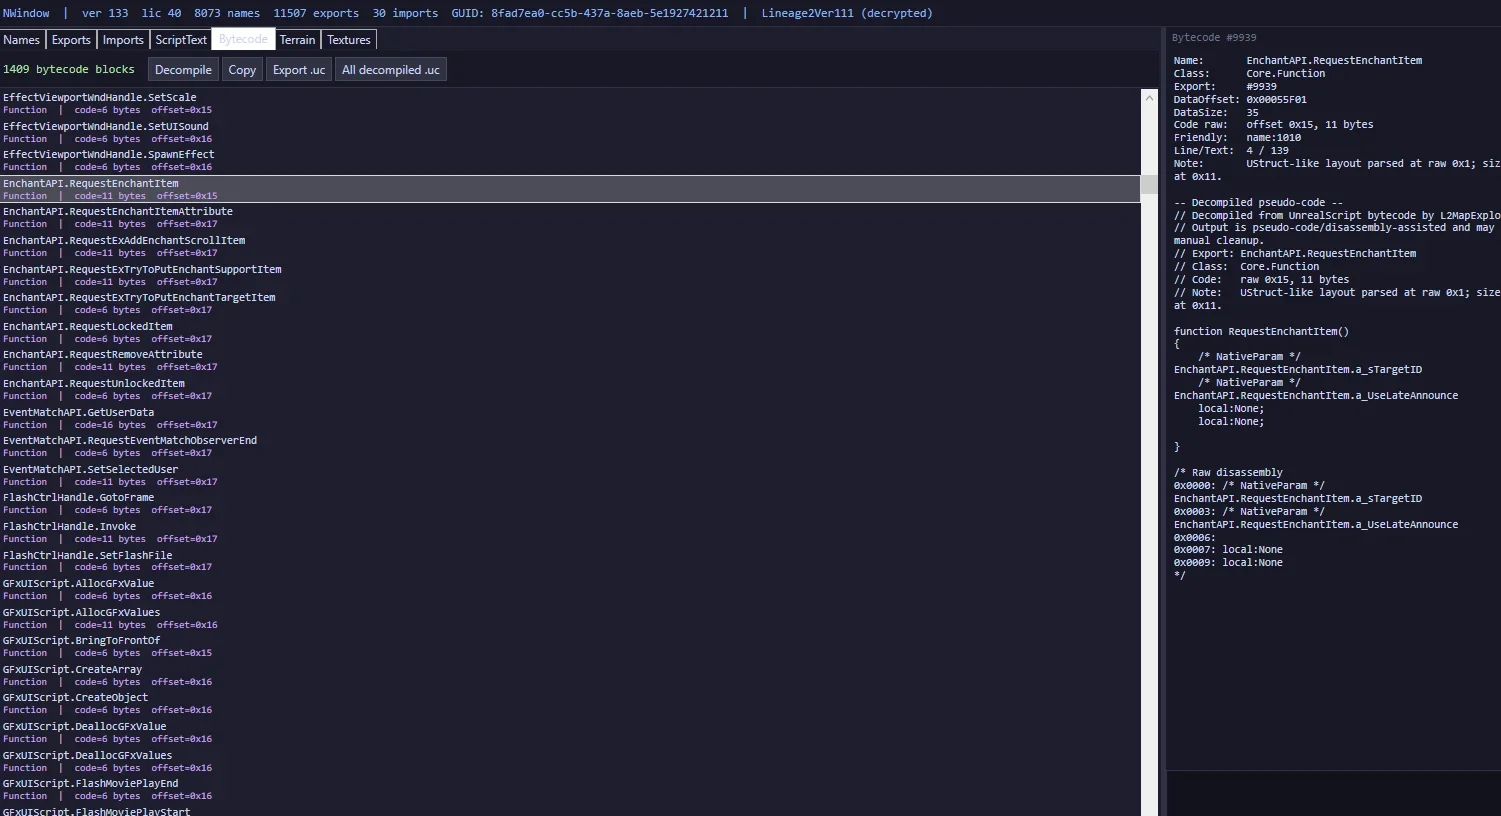
Task: Click function RequestEnchantItem() code line
Action: (x=1261, y=331)
